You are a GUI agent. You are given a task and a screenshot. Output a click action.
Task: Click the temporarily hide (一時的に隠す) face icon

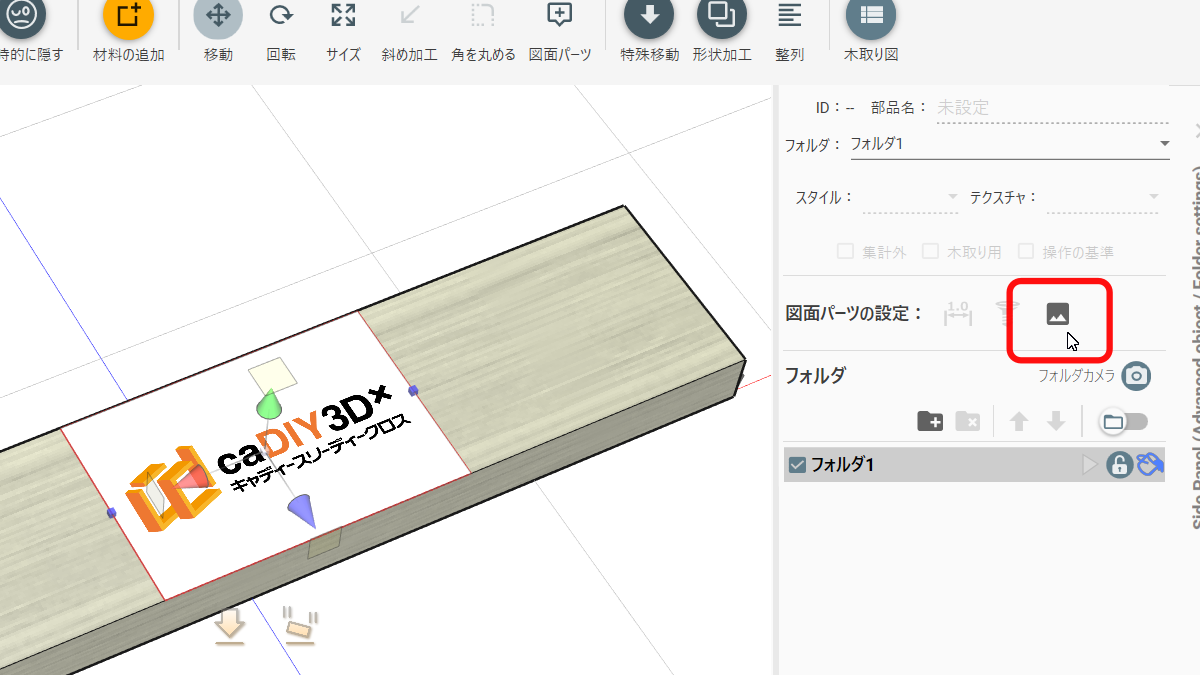22,17
